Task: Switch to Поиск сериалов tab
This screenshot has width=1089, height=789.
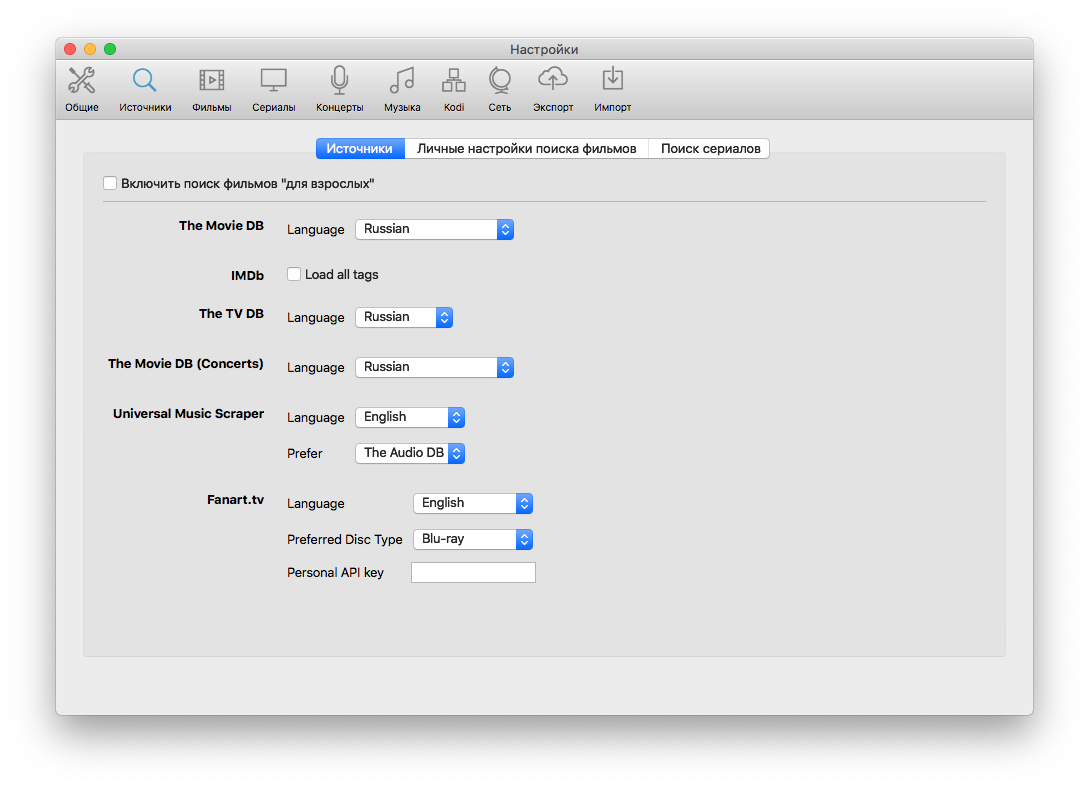Action: point(710,149)
